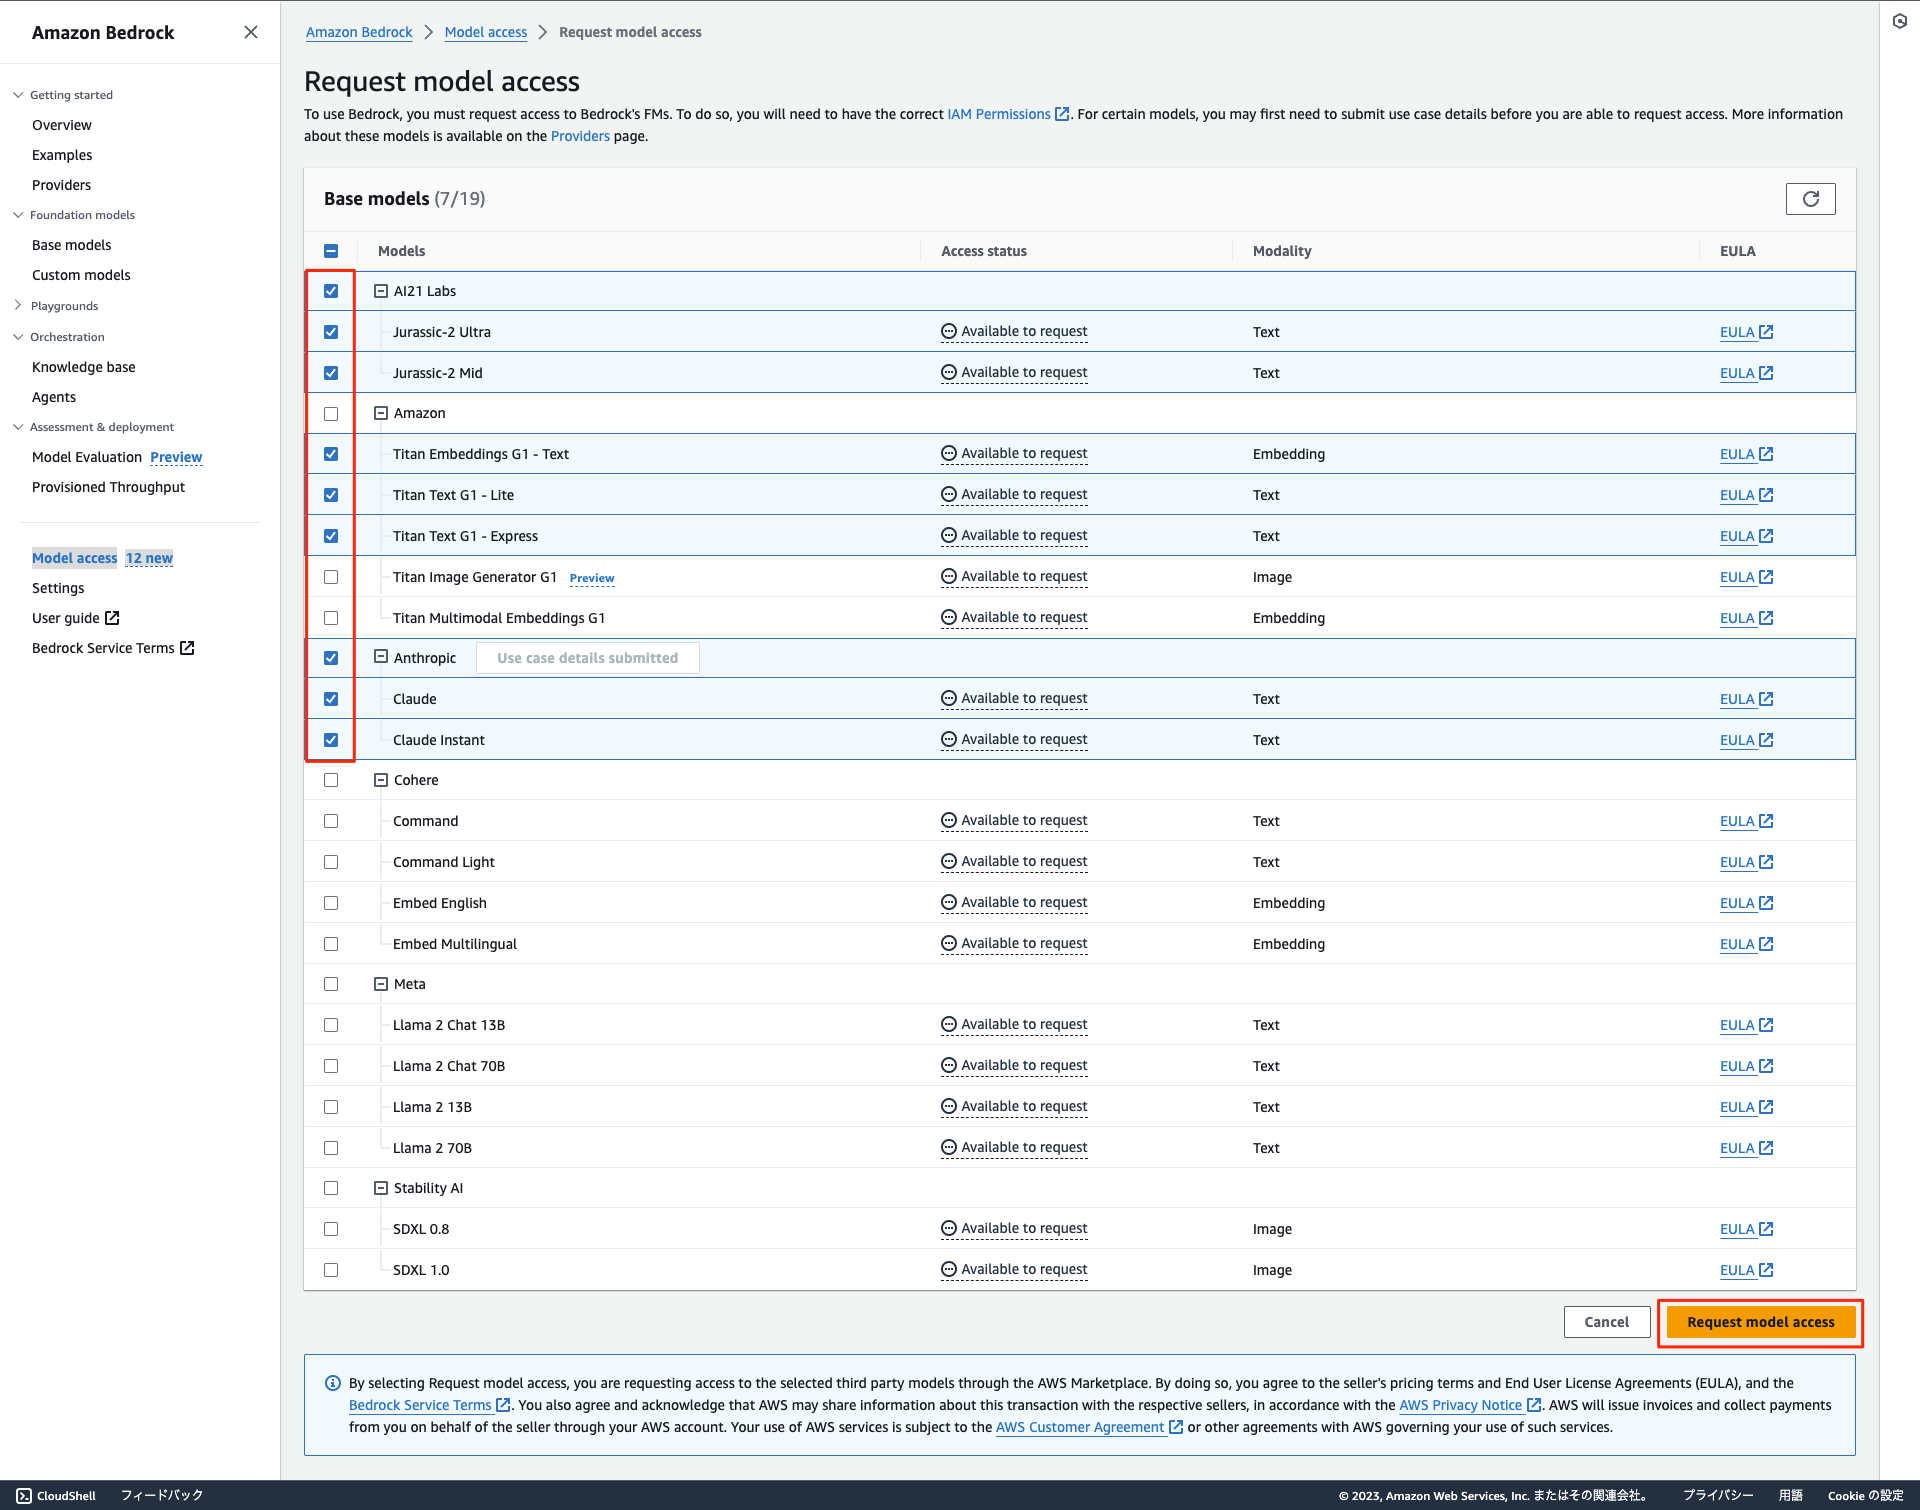
Task: Check the Amazon provider checkbox
Action: coord(331,413)
